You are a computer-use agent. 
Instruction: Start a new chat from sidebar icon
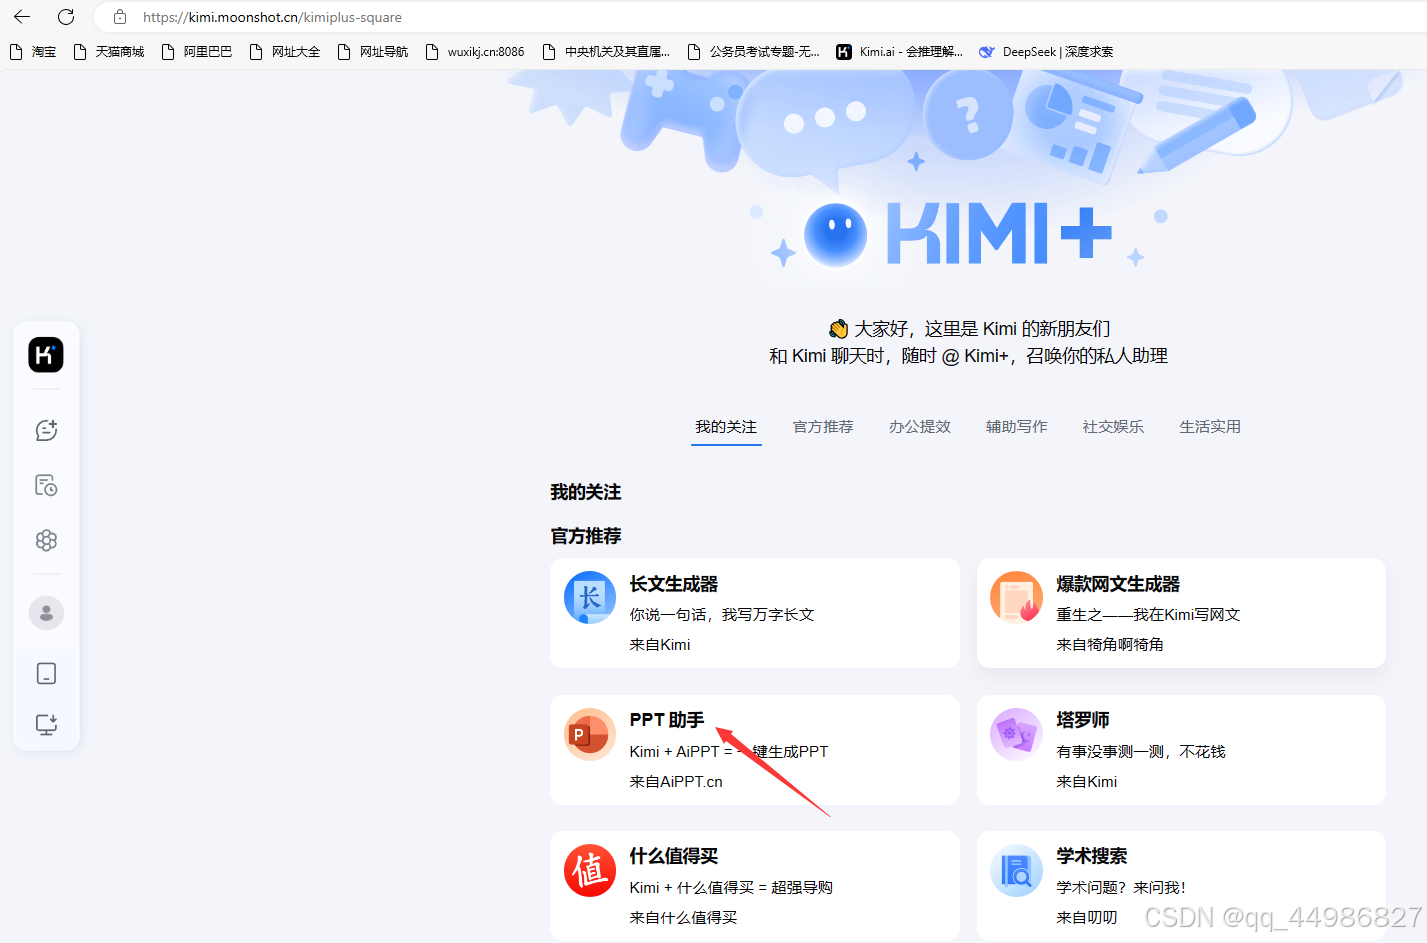pyautogui.click(x=46, y=430)
